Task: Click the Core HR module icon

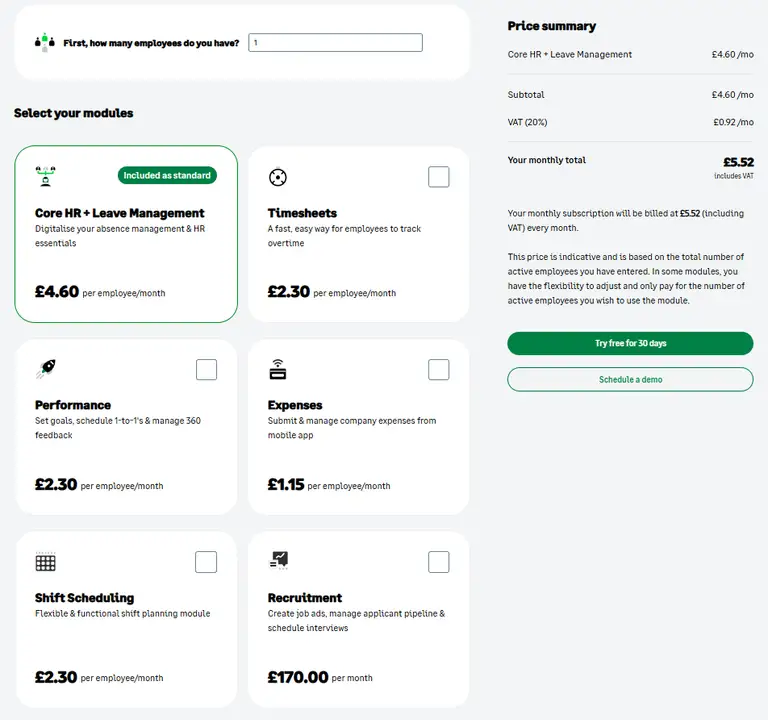Action: (45, 175)
